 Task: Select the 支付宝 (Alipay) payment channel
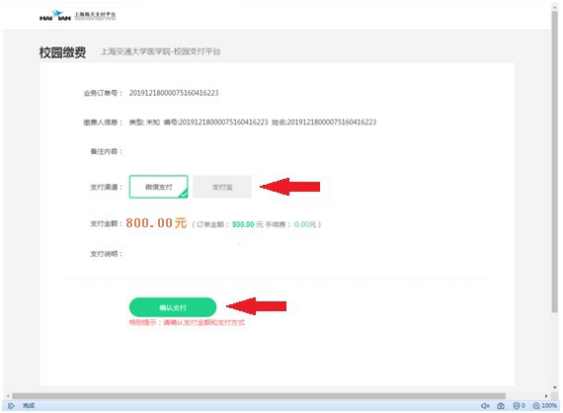222,187
